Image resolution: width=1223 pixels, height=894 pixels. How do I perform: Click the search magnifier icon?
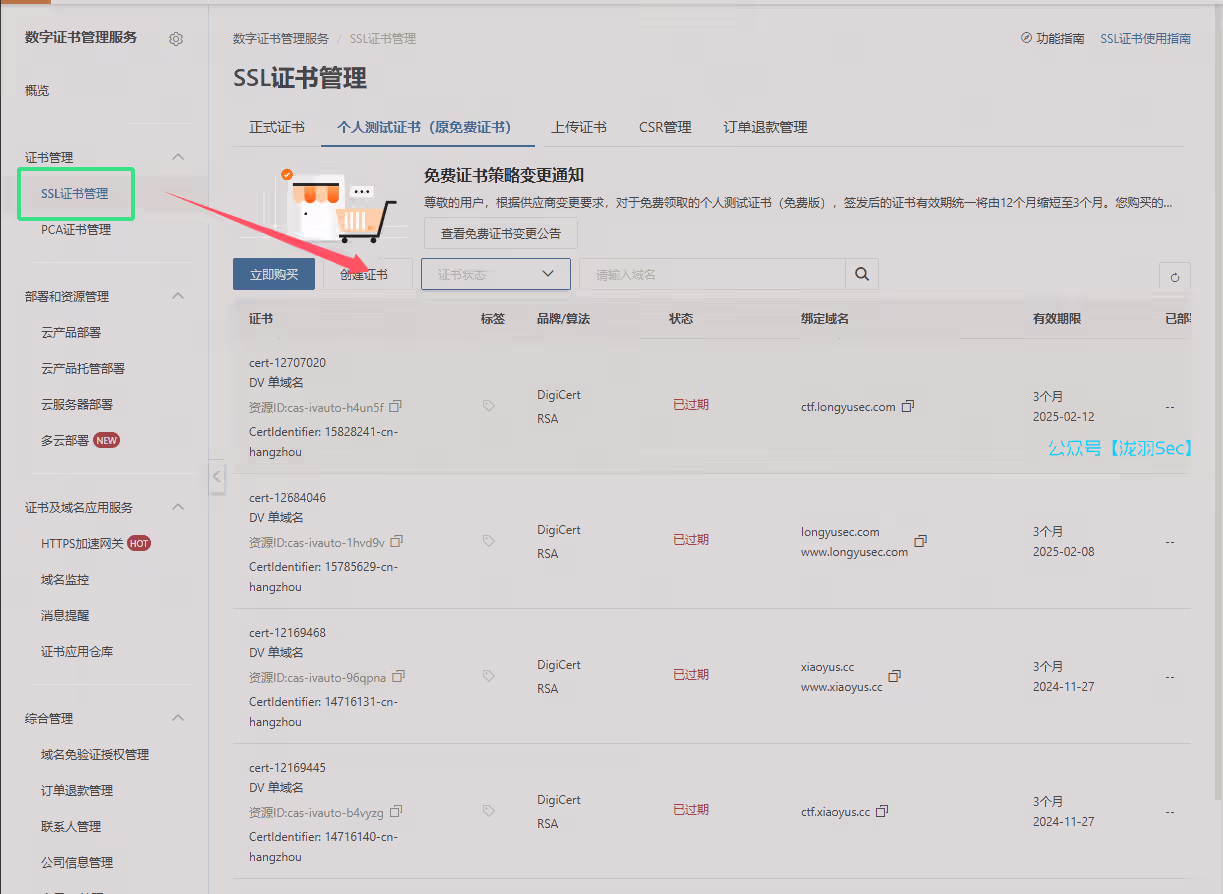pyautogui.click(x=862, y=274)
